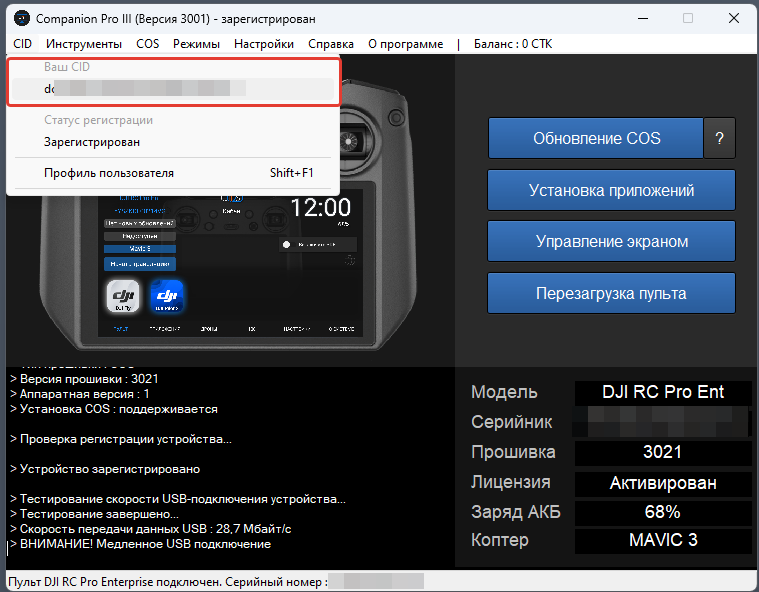Open the Настройки menu
The width and height of the screenshot is (759, 592).
(x=264, y=44)
